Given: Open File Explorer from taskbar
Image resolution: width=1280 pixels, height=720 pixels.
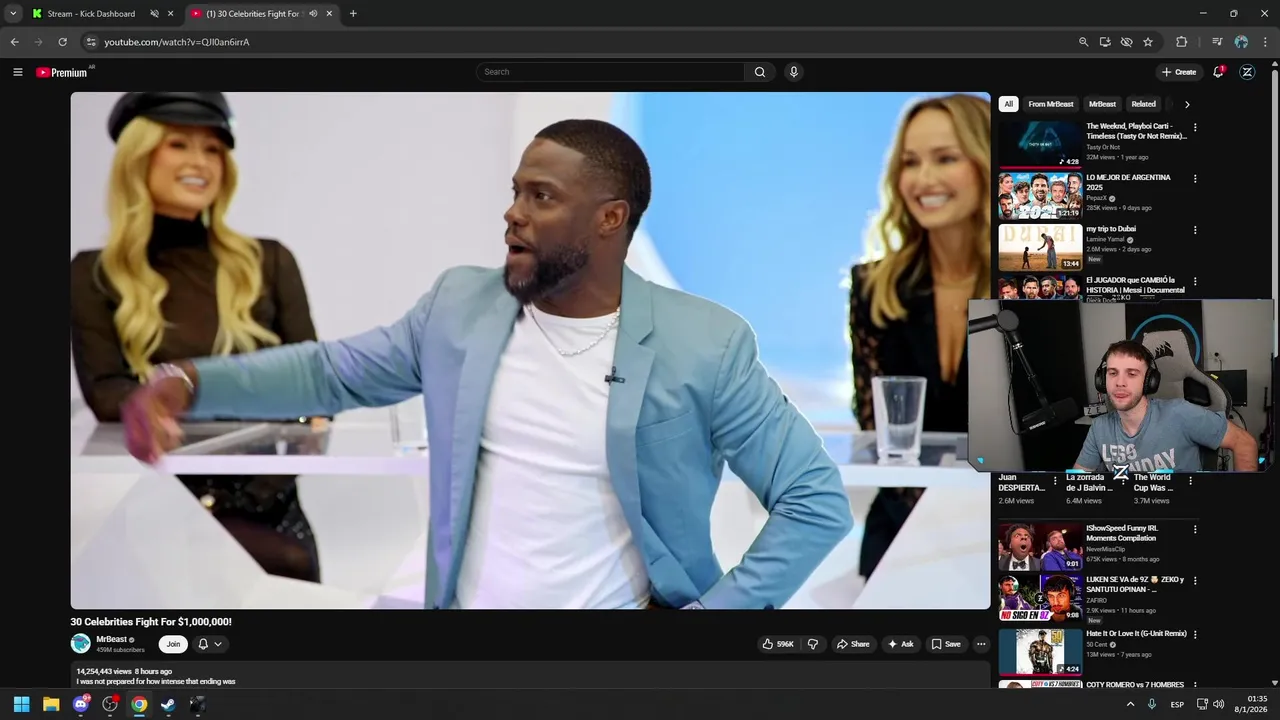Looking at the screenshot, I should (x=51, y=704).
